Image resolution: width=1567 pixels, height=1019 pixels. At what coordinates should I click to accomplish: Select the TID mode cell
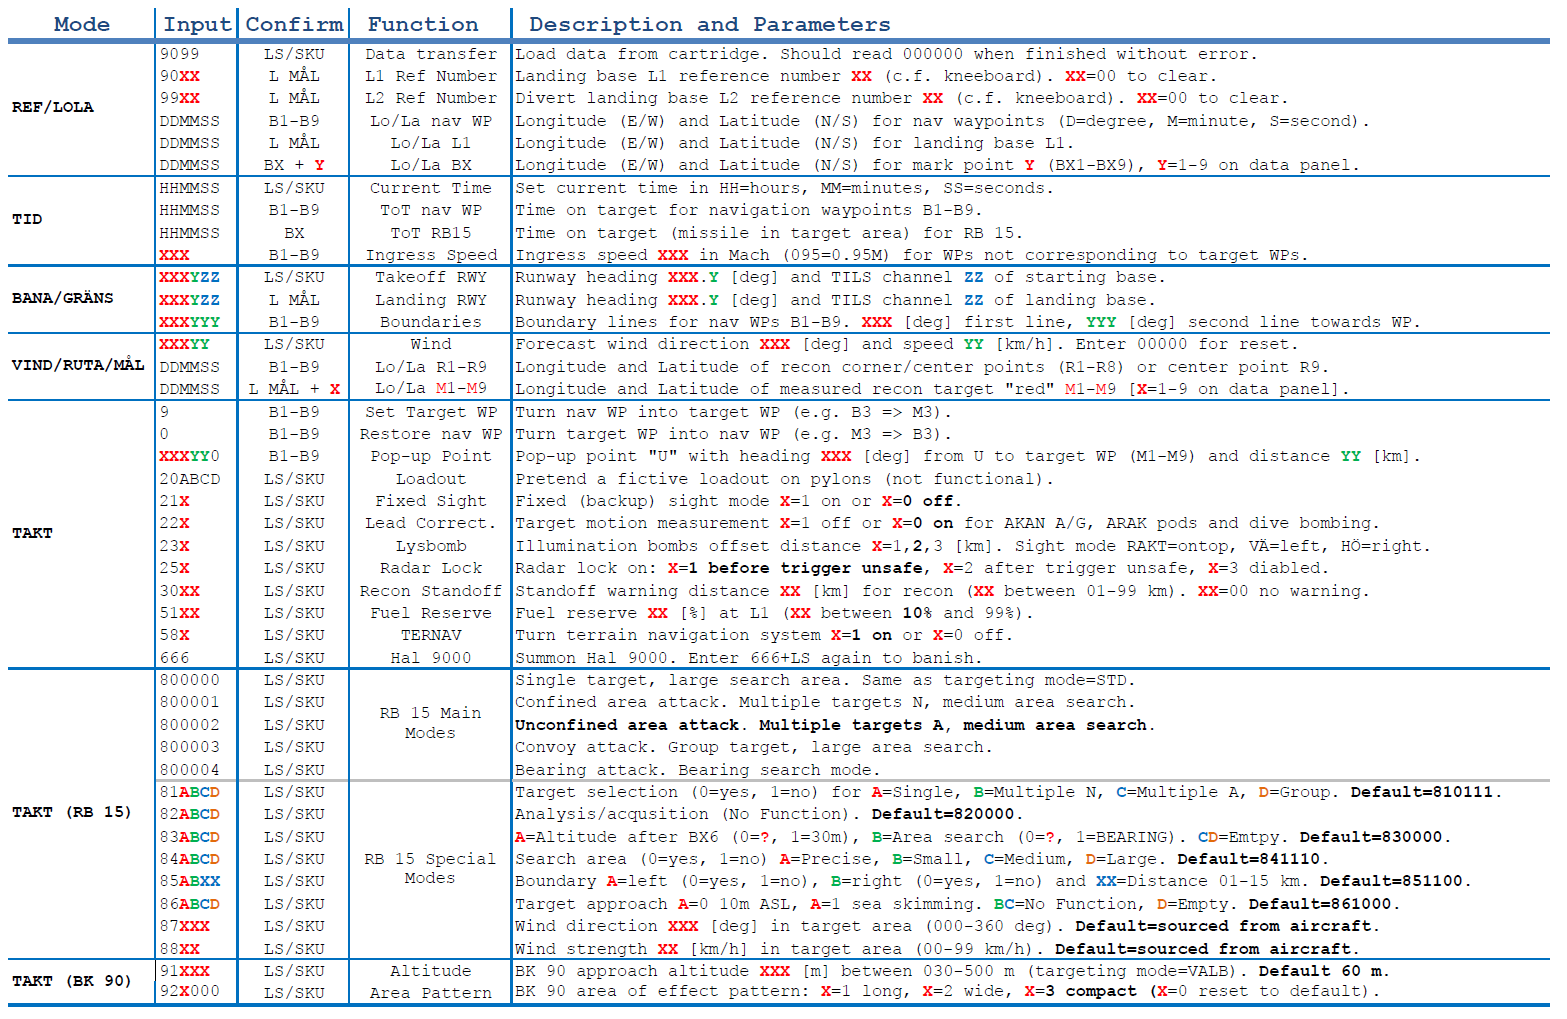click(x=28, y=219)
